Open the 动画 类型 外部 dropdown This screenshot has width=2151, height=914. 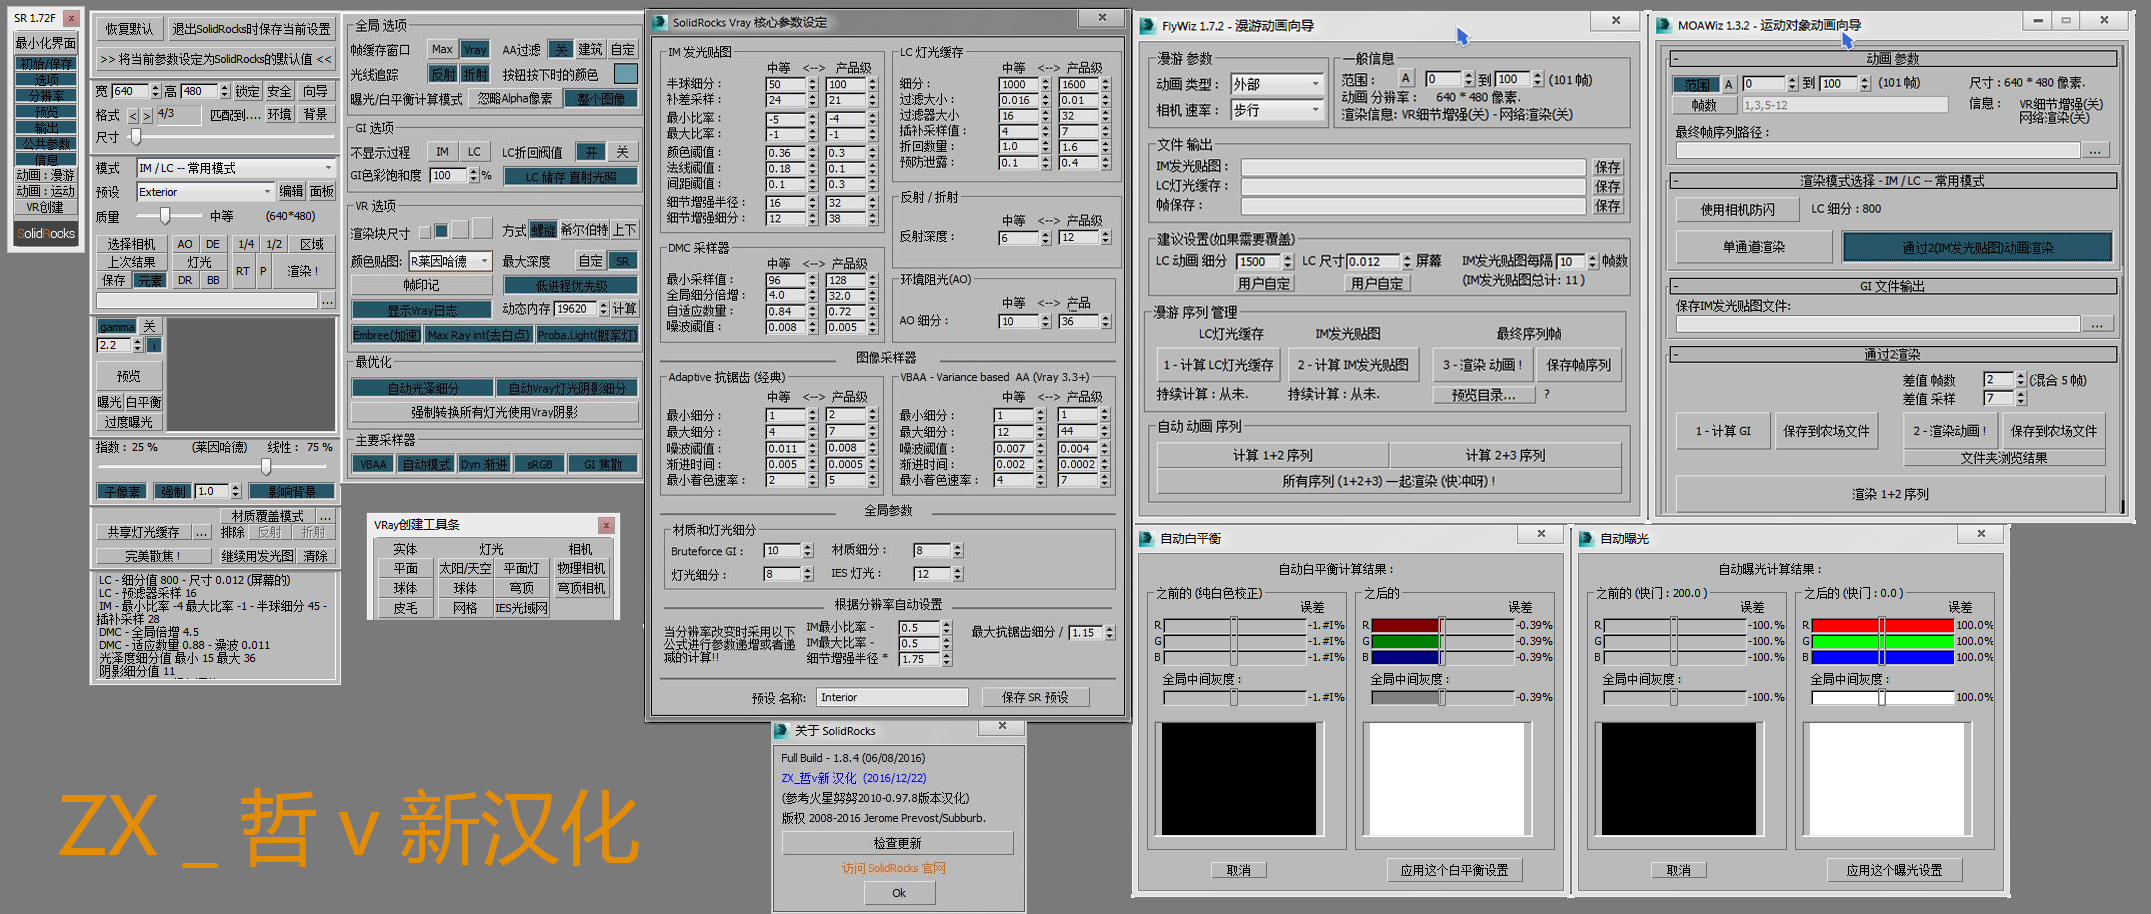coord(1276,84)
